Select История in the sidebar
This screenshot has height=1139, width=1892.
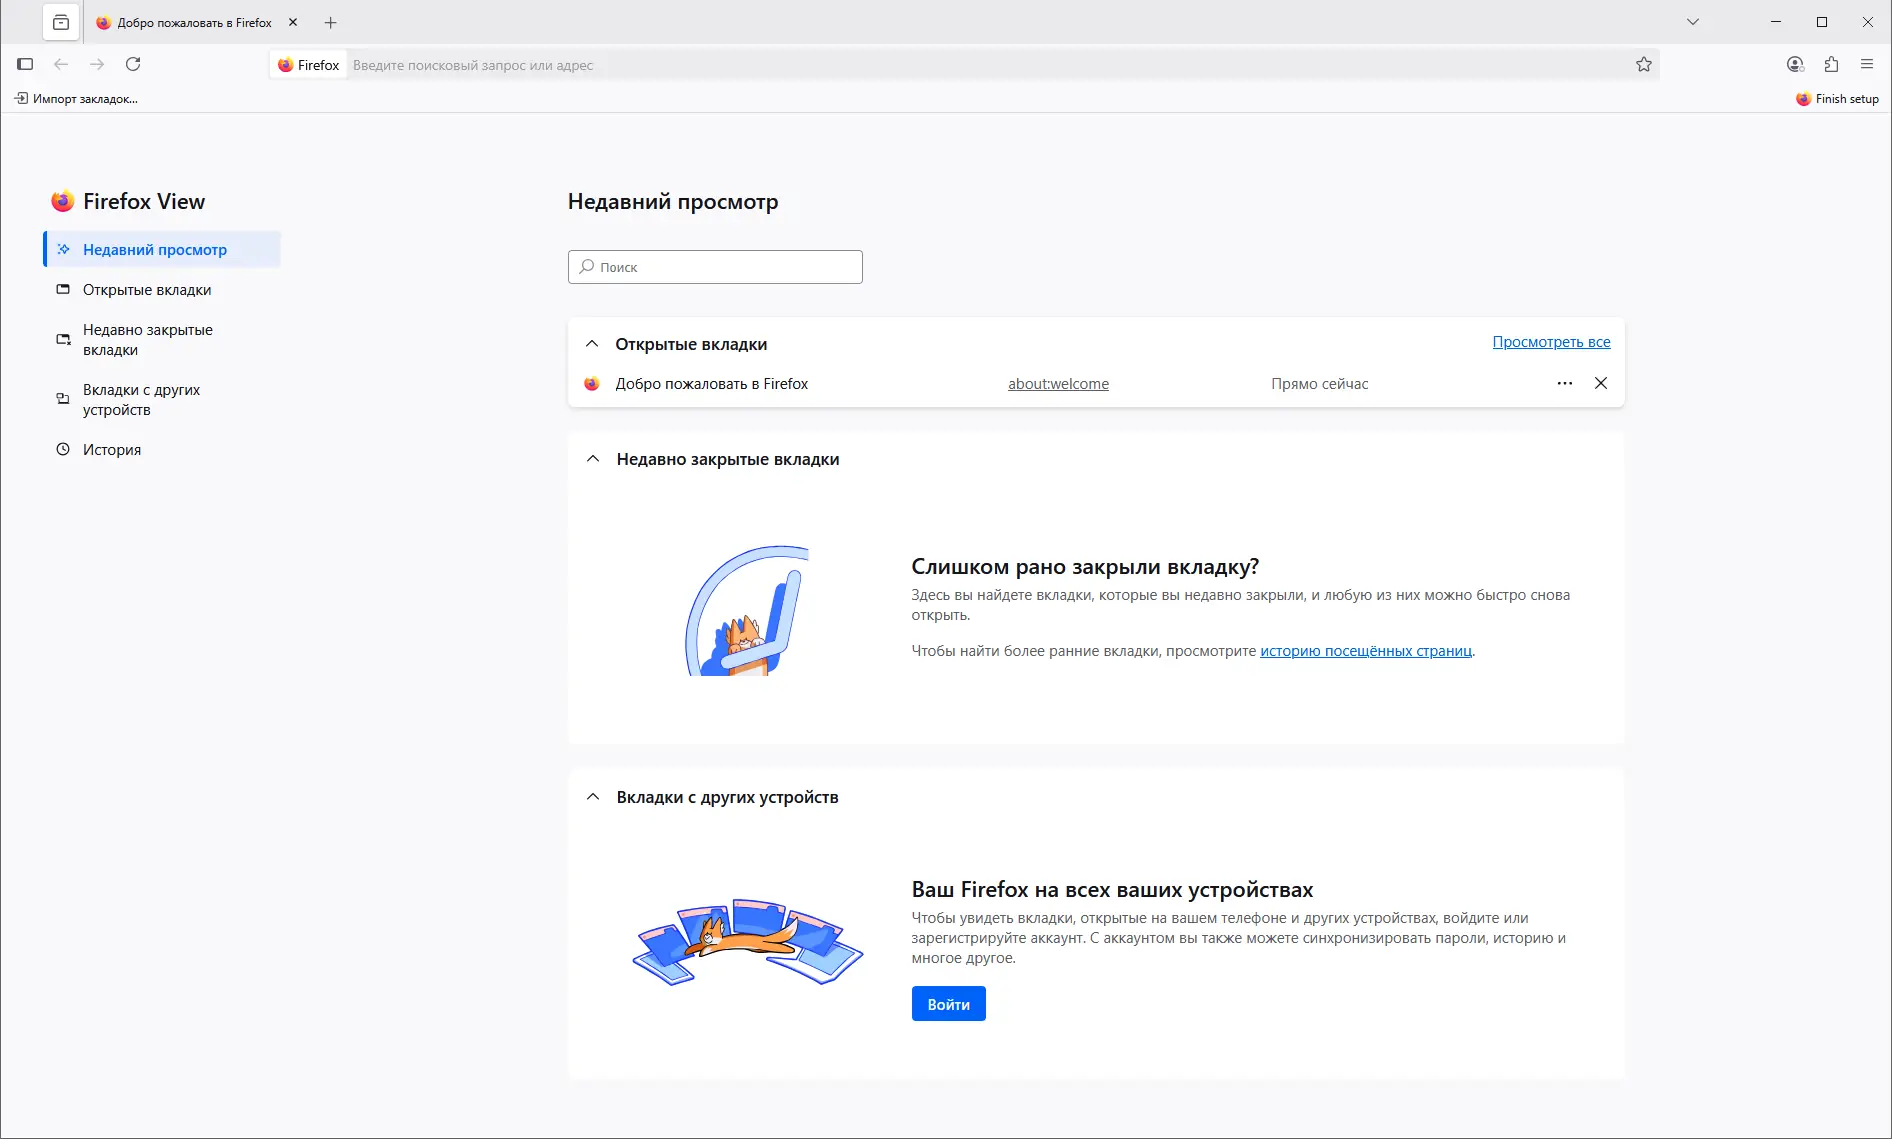click(x=112, y=449)
